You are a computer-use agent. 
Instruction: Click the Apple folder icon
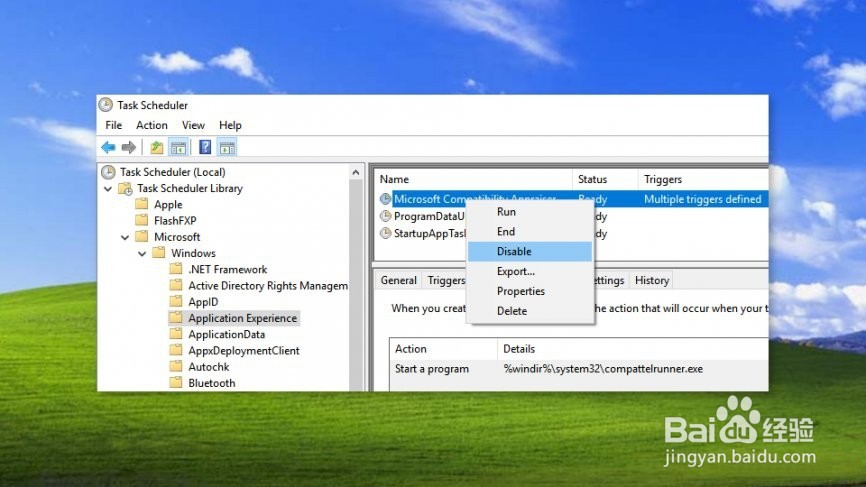pos(142,204)
